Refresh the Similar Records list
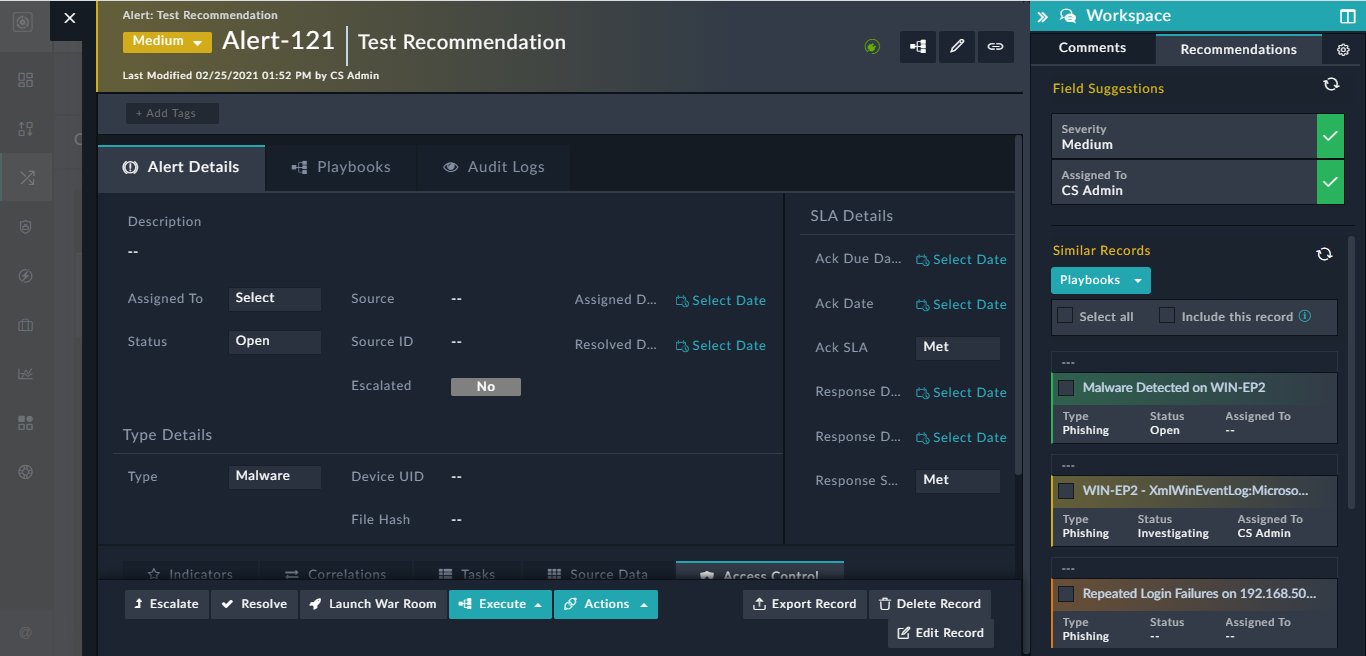1366x656 pixels. tap(1324, 254)
